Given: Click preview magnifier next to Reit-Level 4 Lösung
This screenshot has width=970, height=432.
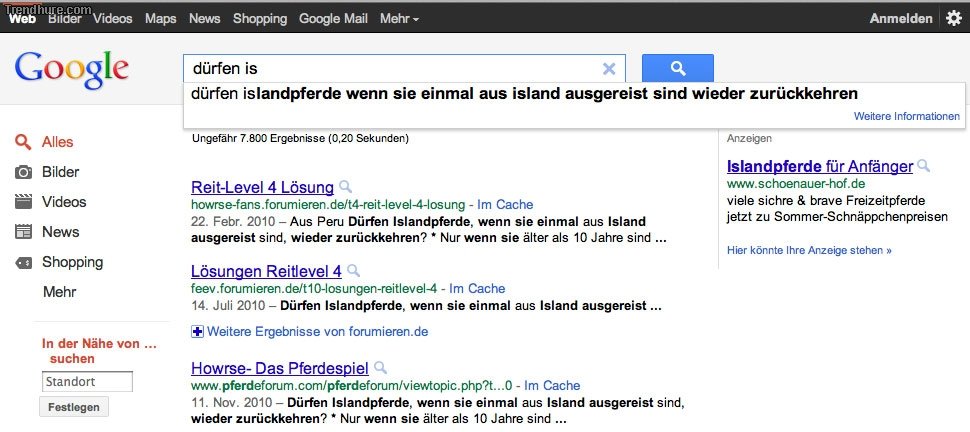Looking at the screenshot, I should point(345,187).
